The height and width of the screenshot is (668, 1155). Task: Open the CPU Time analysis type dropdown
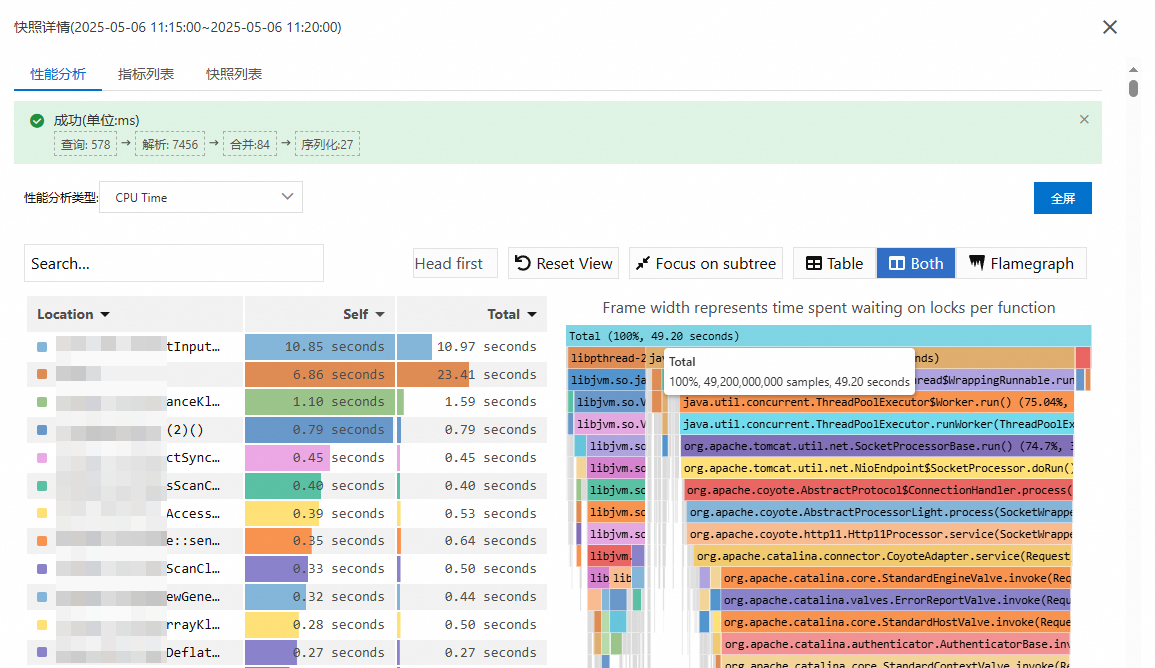[201, 197]
